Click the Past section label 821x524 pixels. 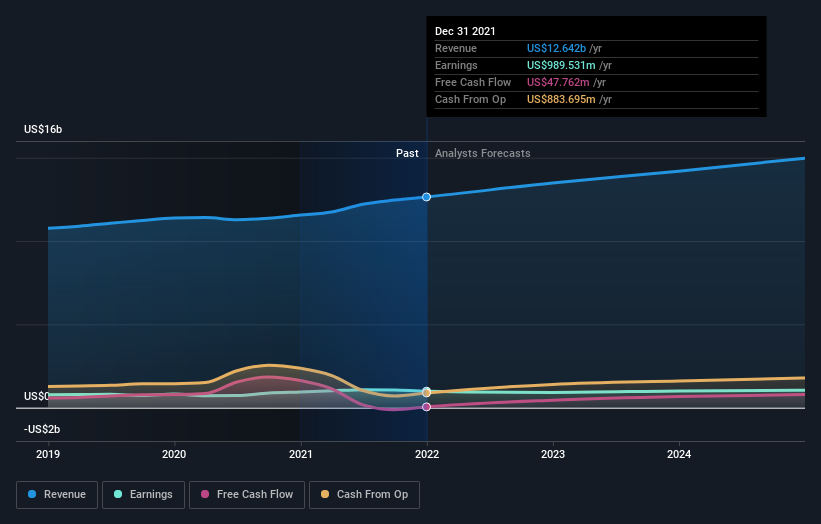[x=407, y=153]
